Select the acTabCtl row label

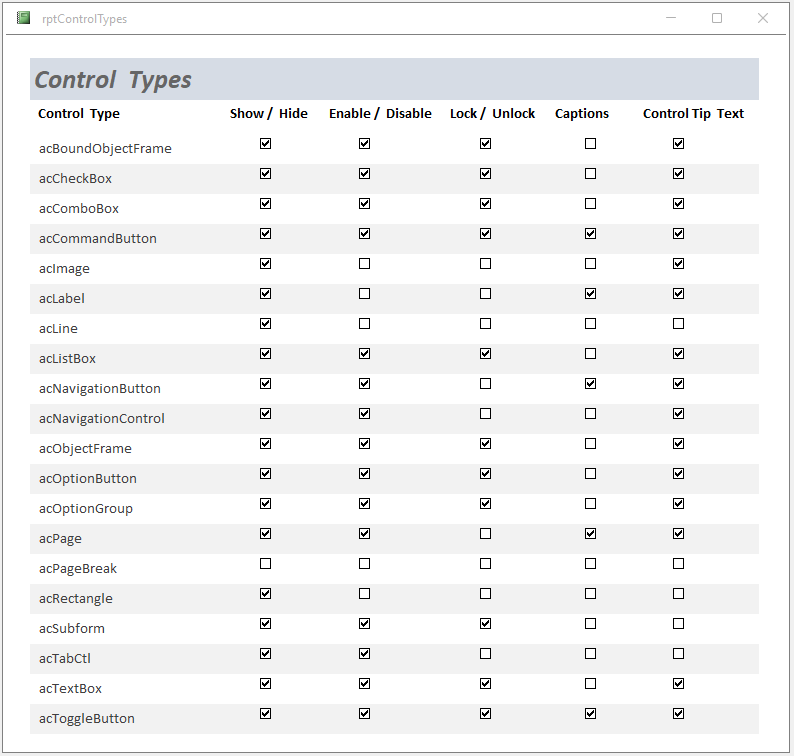pos(65,658)
